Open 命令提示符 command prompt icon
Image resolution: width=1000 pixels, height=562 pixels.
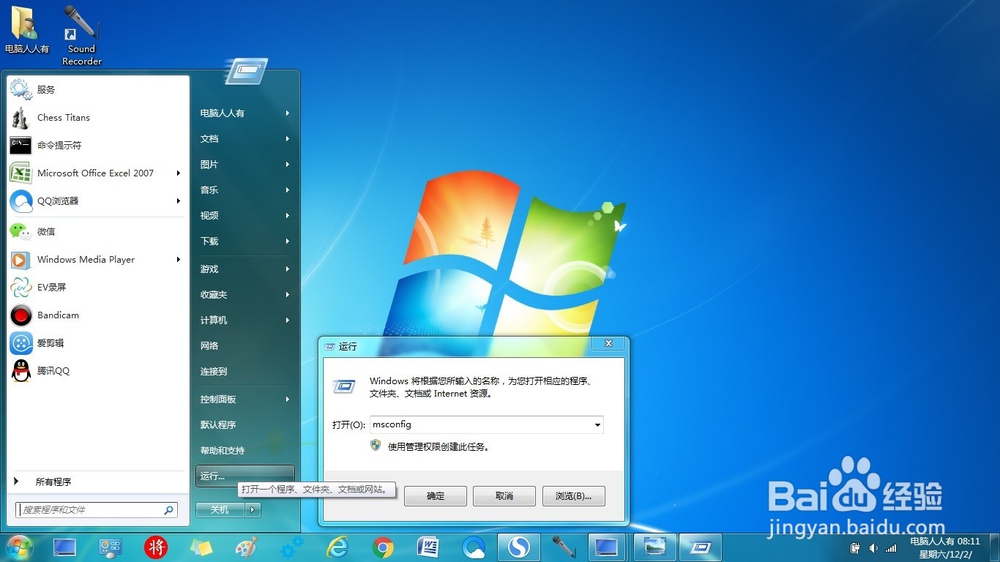(20, 145)
